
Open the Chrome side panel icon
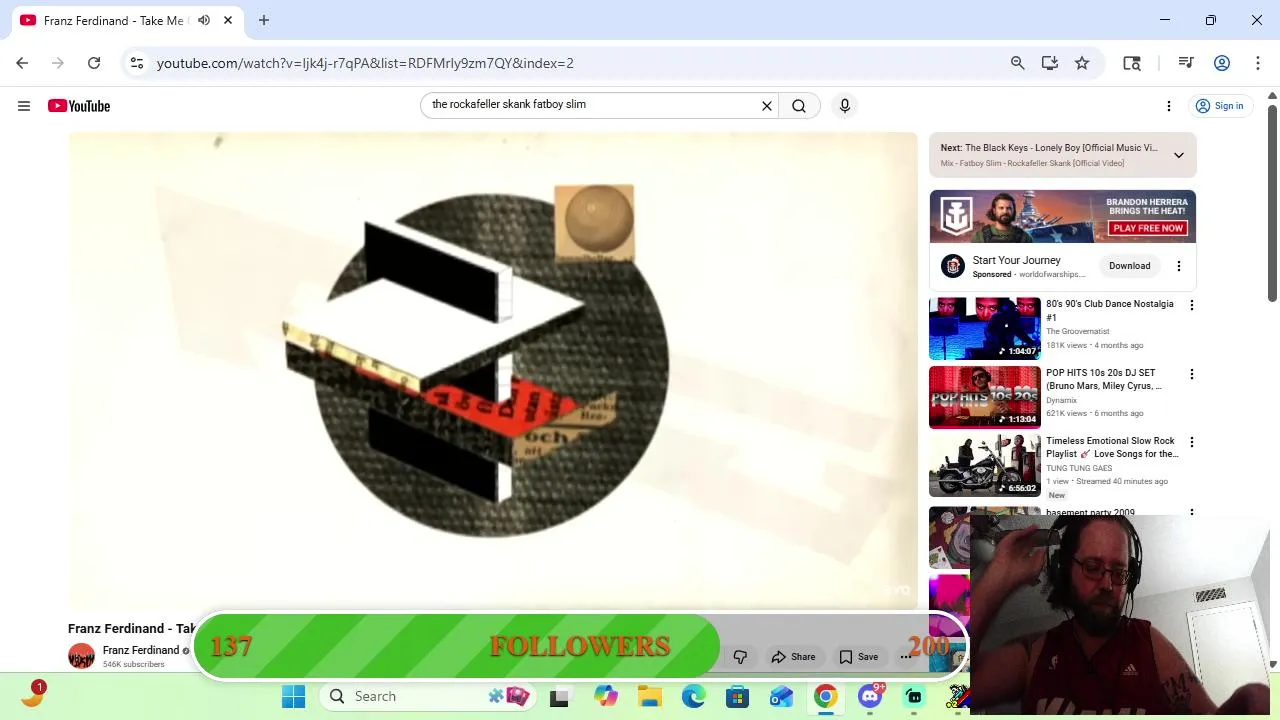[x=1132, y=63]
